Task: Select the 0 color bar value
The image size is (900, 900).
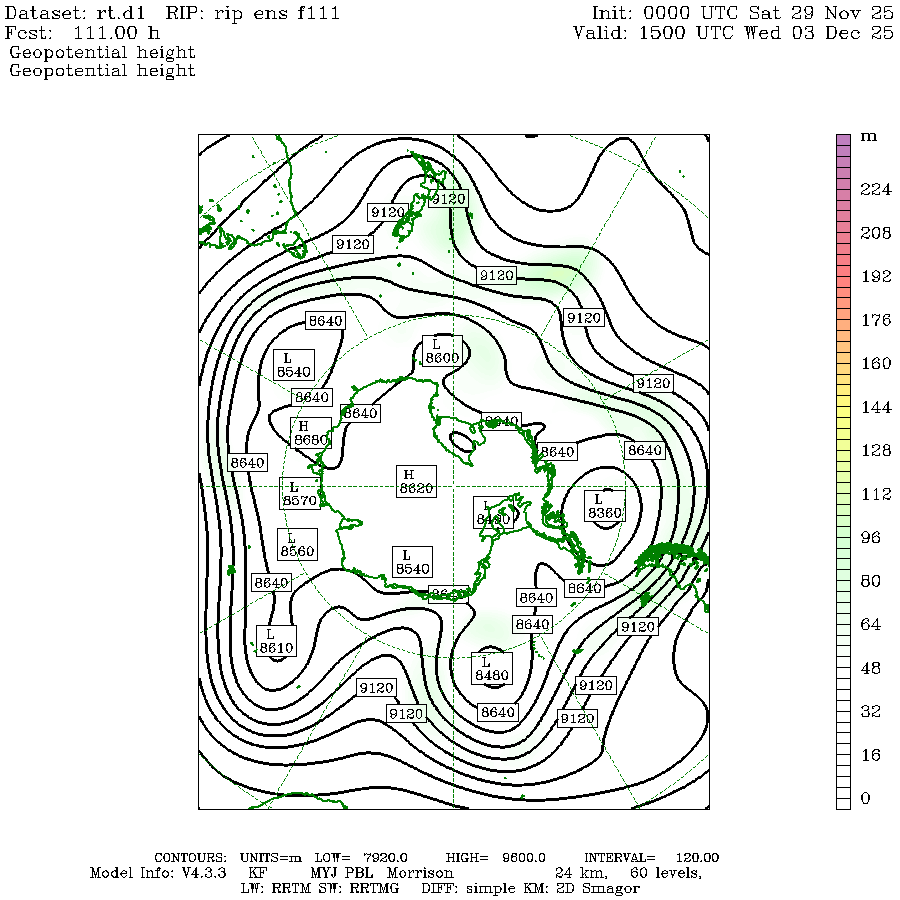Action: pyautogui.click(x=865, y=798)
